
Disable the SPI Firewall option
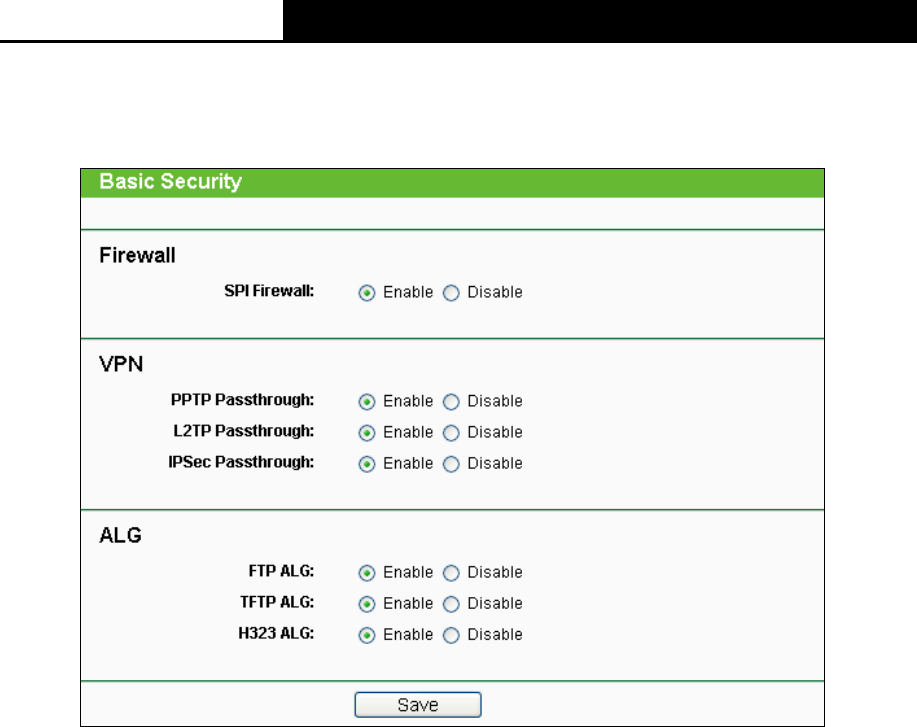(451, 293)
